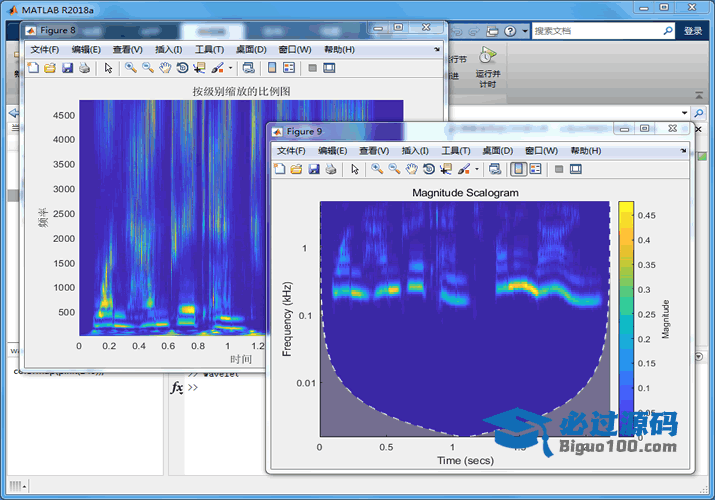Expand the Brush tool dropdown arrow in Figure 9

click(477, 169)
